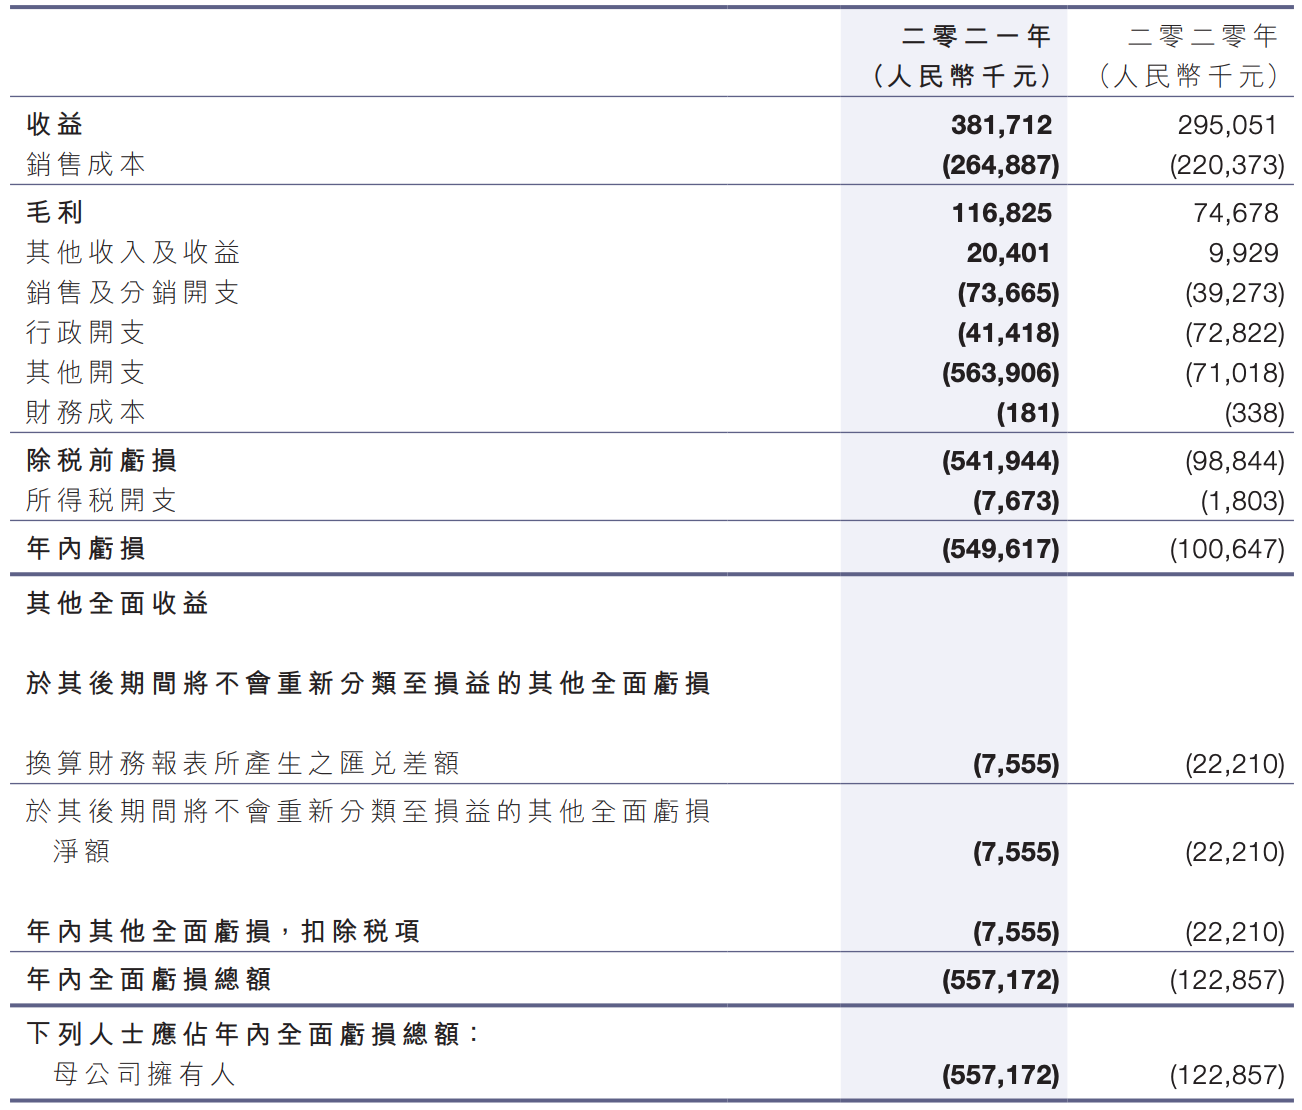Select the 換算財務報表所產生之匯兑差額 row label
Viewport: 1302px width, 1110px height.
point(243,764)
